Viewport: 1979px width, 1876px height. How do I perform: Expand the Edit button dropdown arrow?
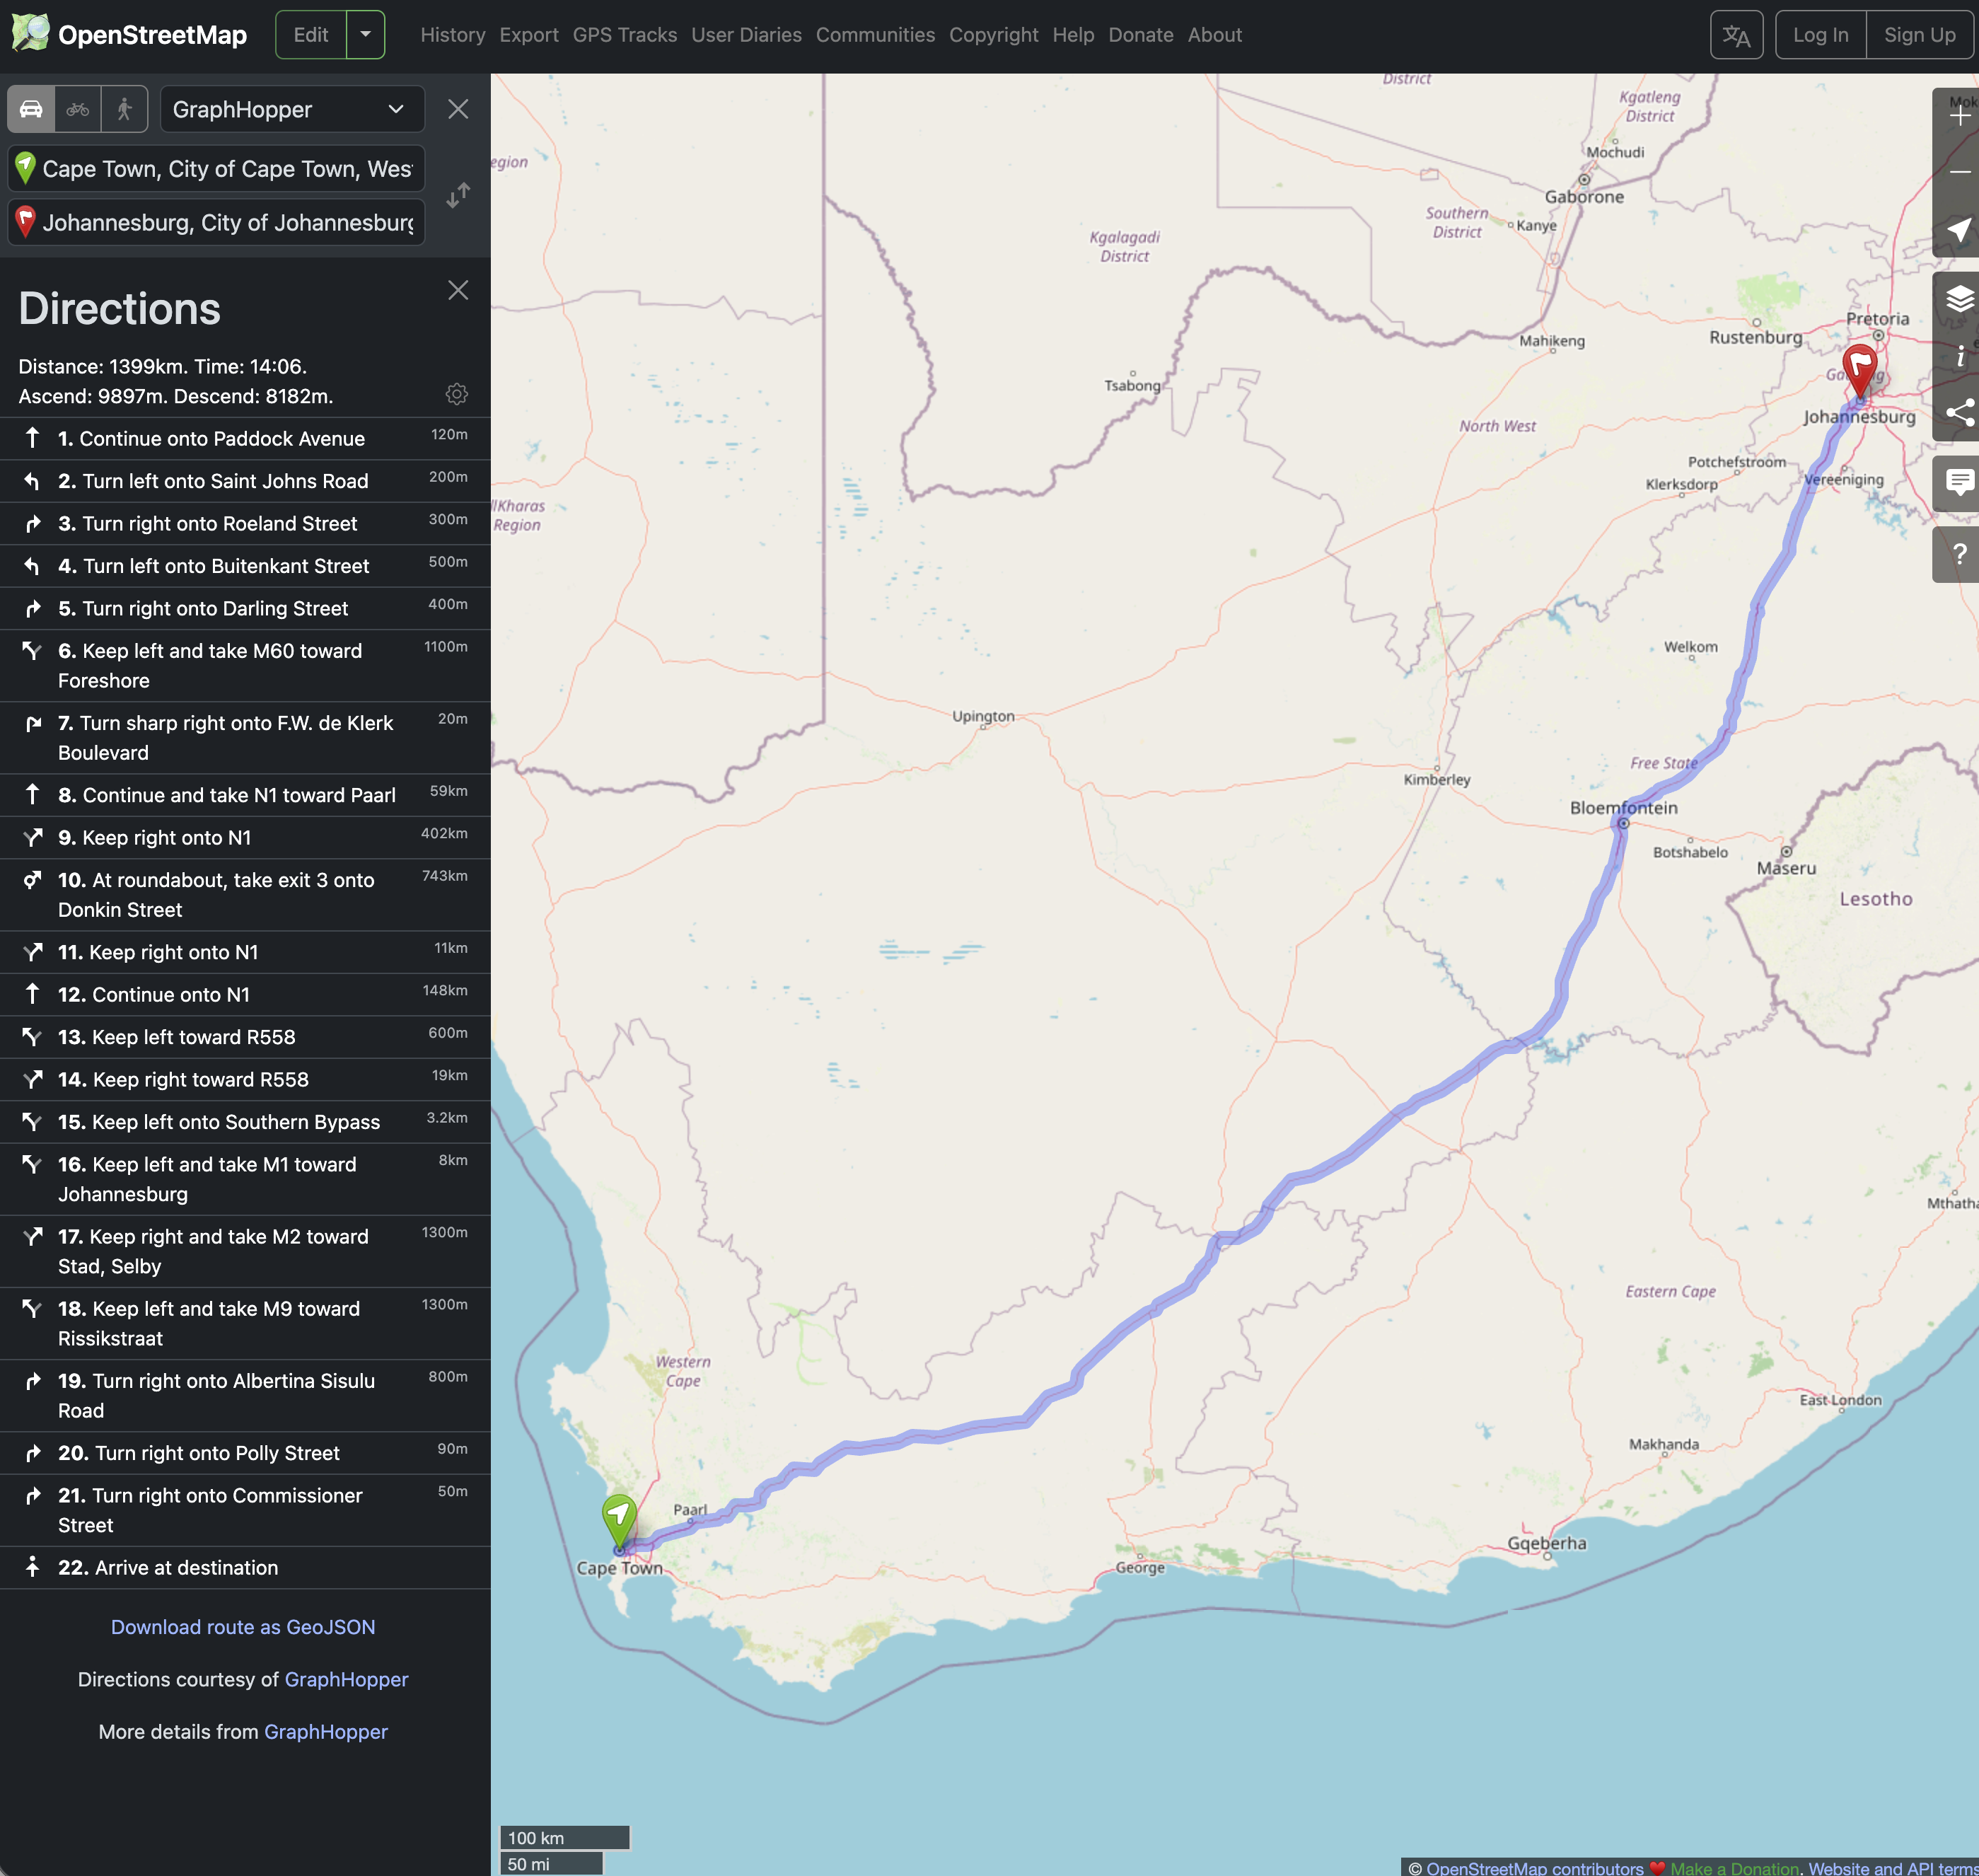[366, 35]
